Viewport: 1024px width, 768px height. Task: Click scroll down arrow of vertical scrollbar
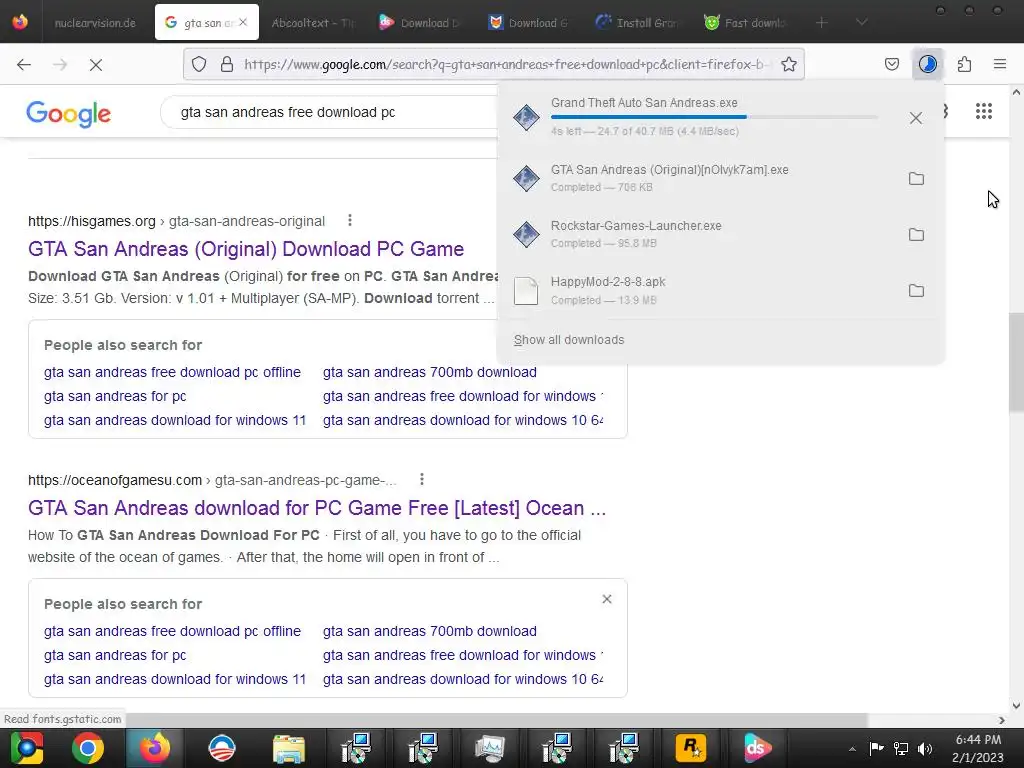point(1016,705)
